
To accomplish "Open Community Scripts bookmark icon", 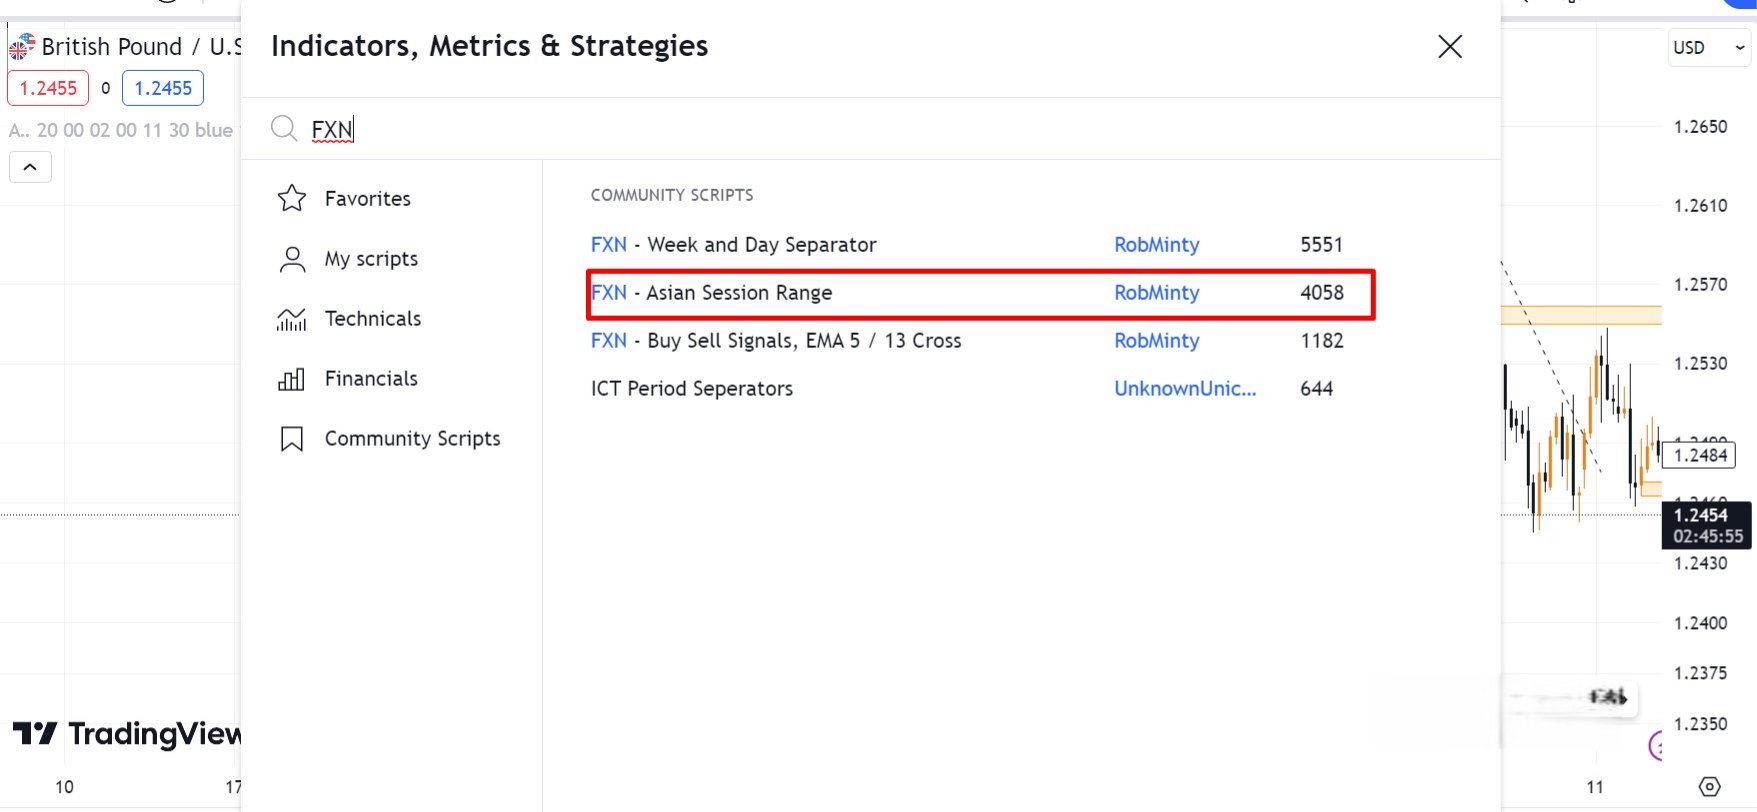I will click(x=292, y=439).
